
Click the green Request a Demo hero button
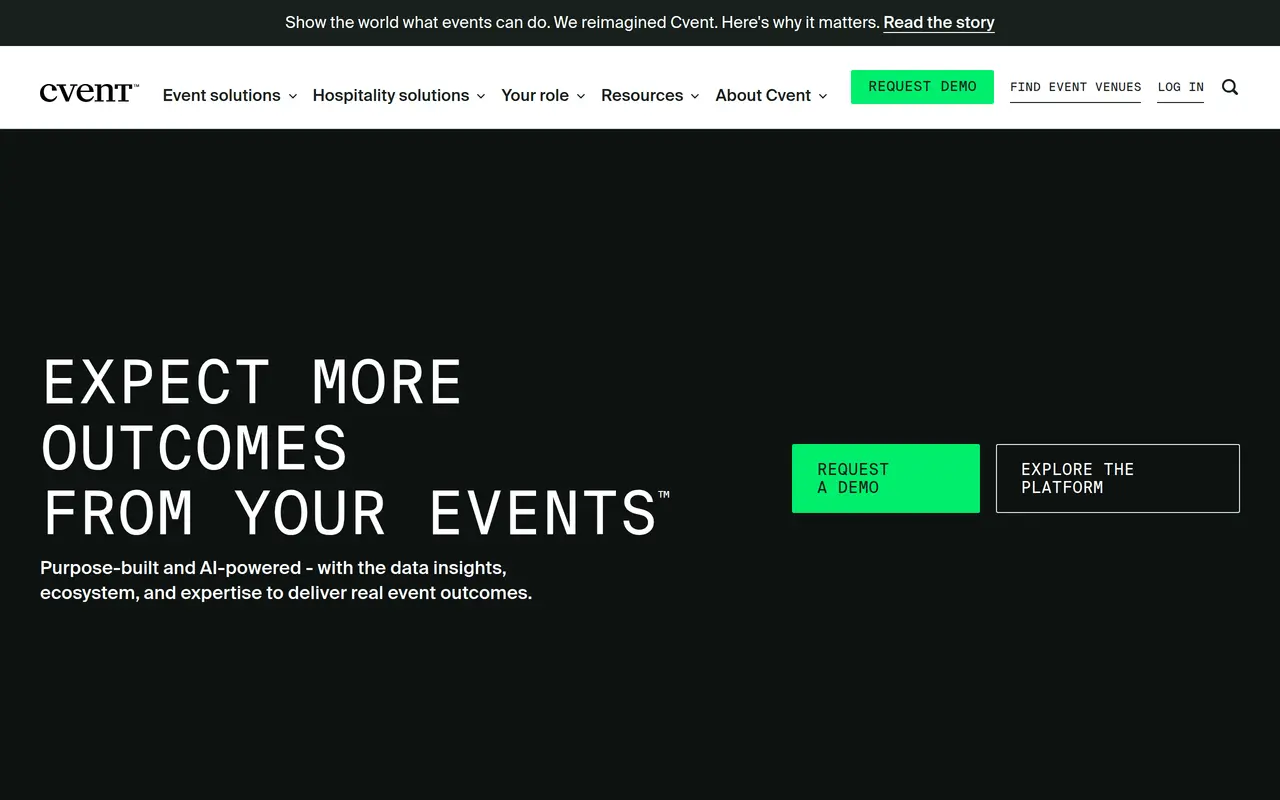(x=886, y=478)
